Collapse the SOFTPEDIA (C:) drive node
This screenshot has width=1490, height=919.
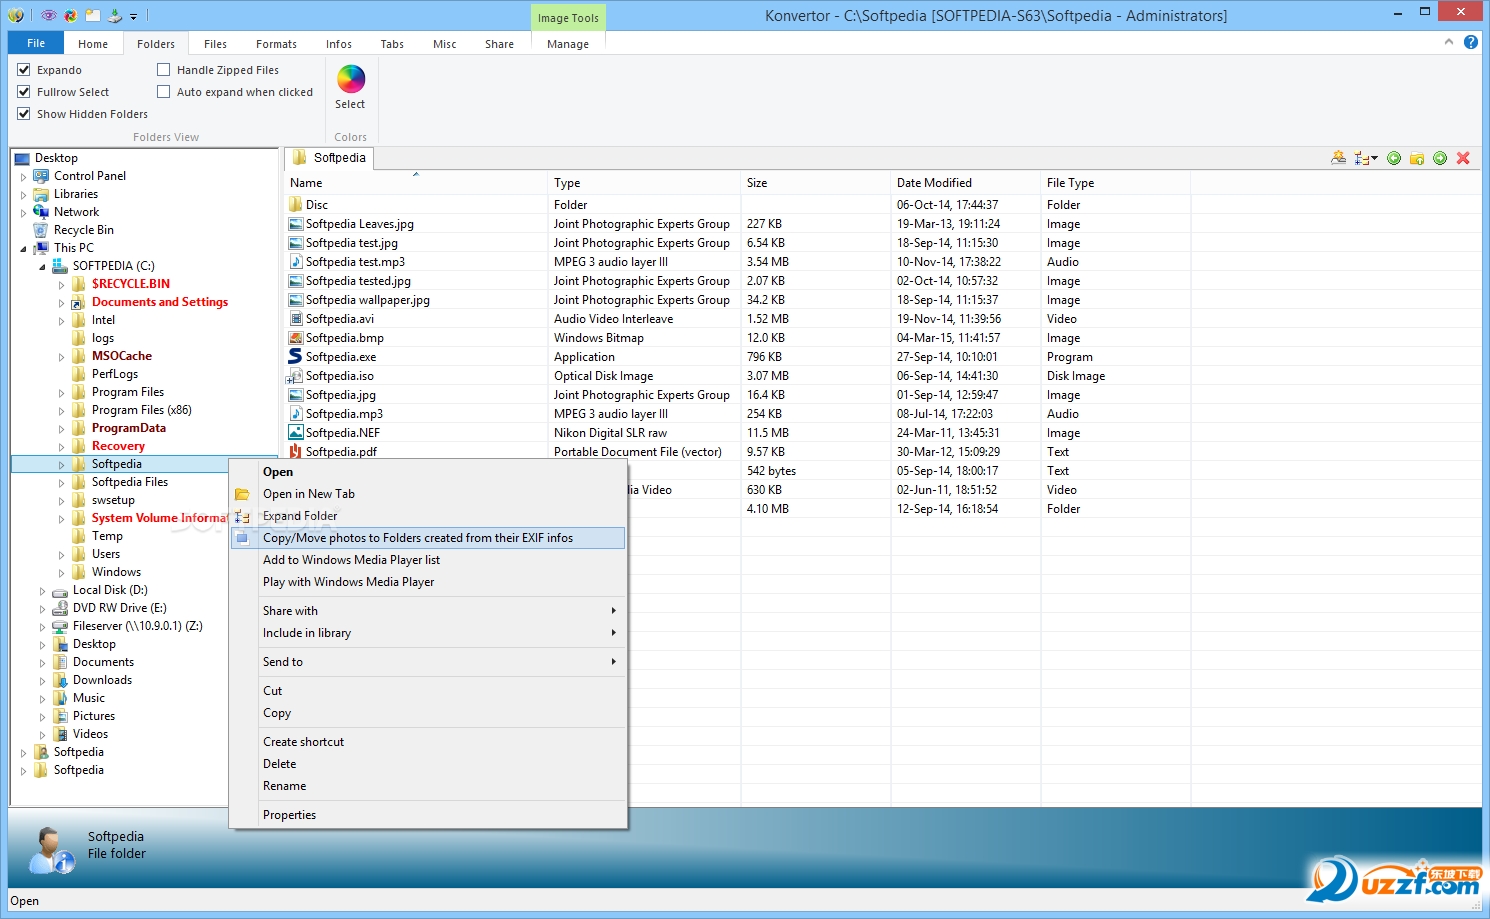pos(42,267)
